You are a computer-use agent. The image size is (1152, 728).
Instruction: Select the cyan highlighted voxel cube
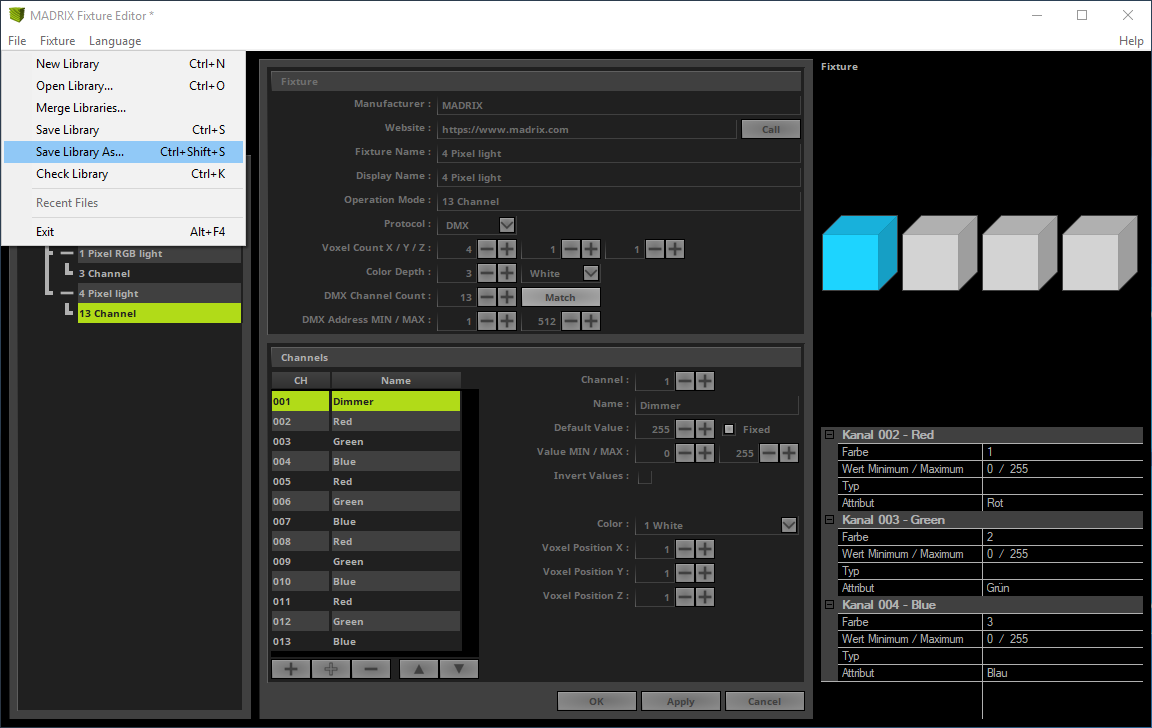tap(859, 253)
